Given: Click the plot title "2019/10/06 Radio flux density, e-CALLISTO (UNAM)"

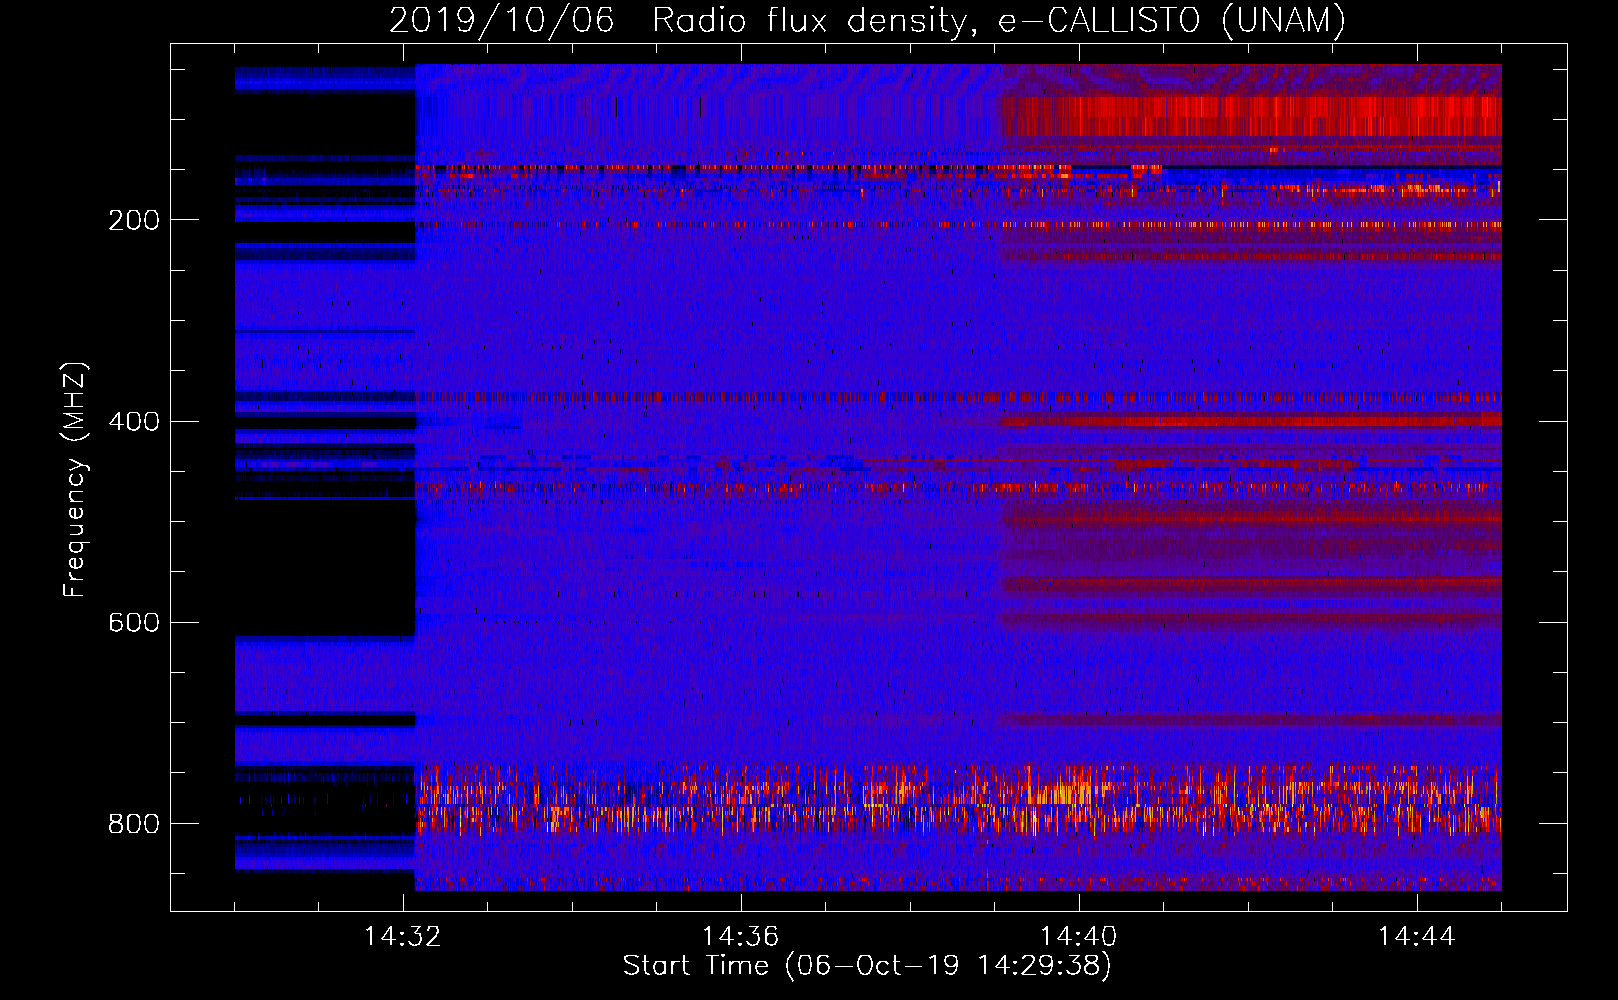Looking at the screenshot, I should 867,20.
